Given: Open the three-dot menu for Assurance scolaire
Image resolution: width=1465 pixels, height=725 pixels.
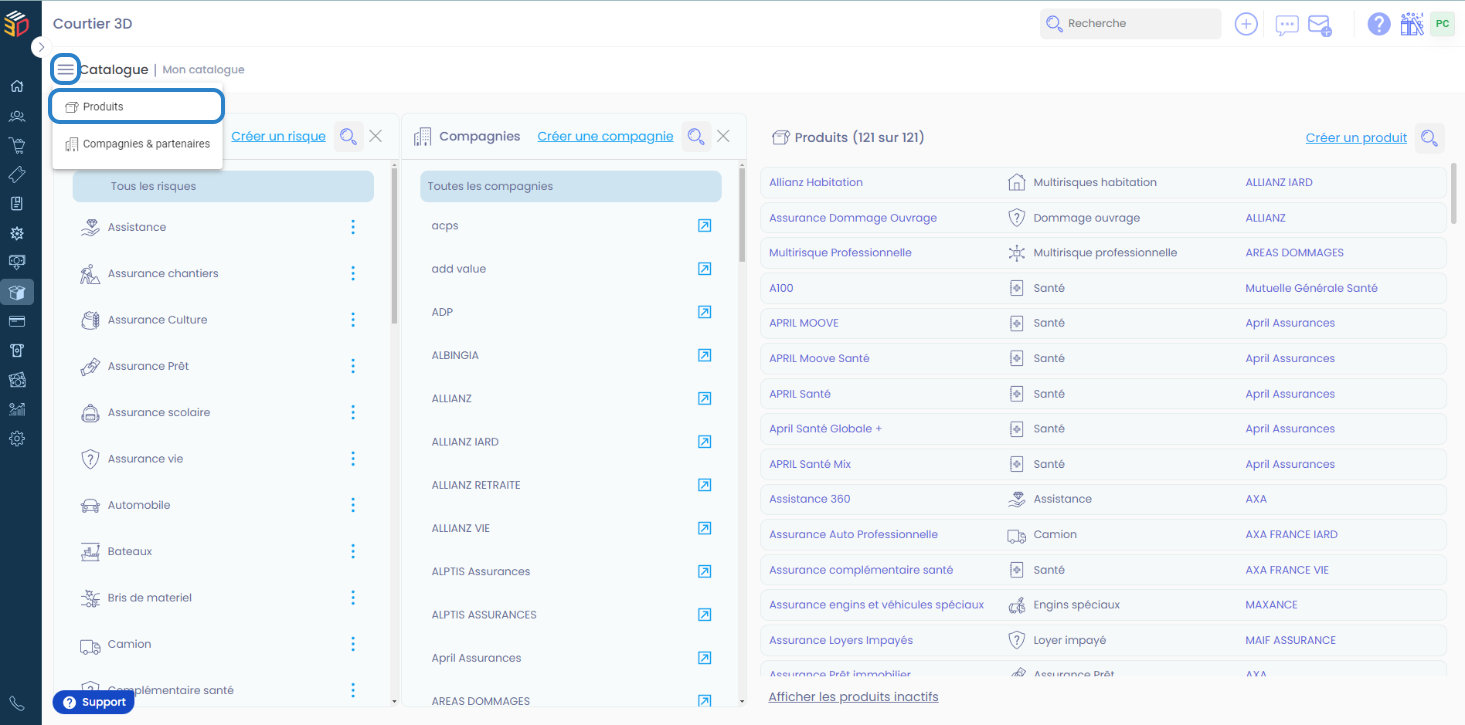Looking at the screenshot, I should pyautogui.click(x=353, y=412).
